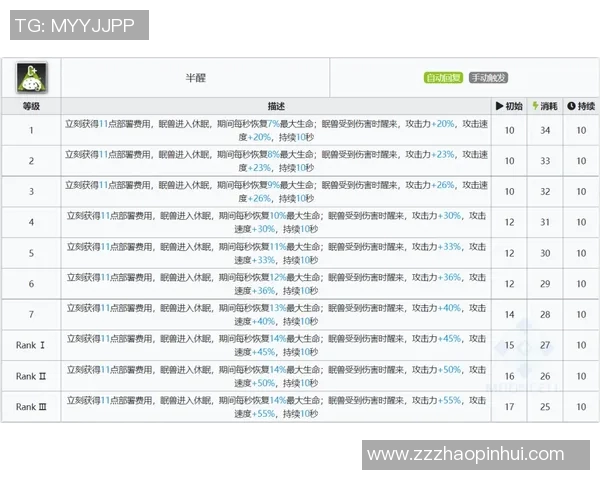Click initial value 16 in Rank II row

(x=509, y=376)
